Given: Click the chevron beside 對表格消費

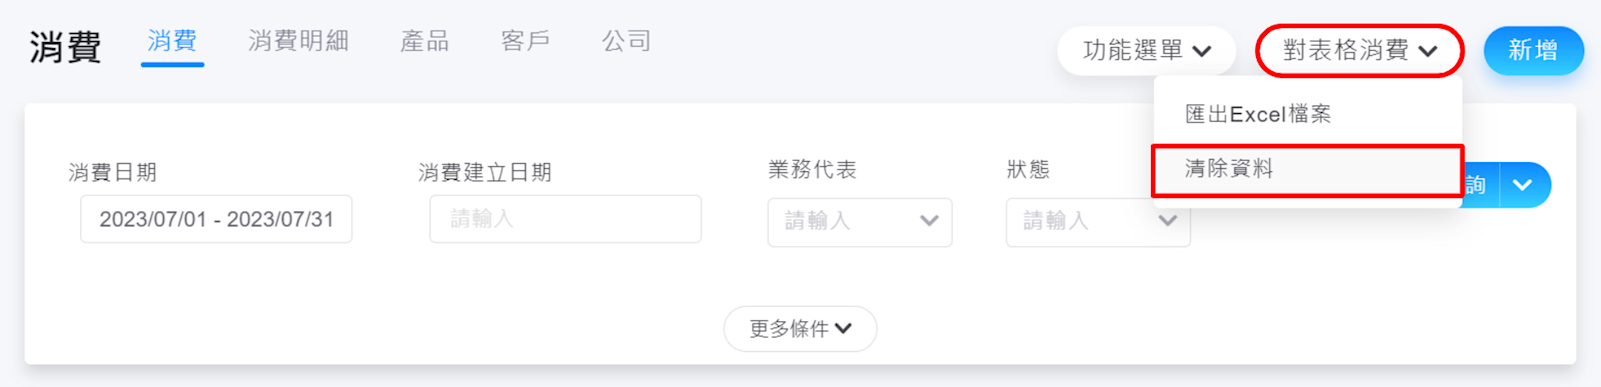Looking at the screenshot, I should click(1427, 51).
